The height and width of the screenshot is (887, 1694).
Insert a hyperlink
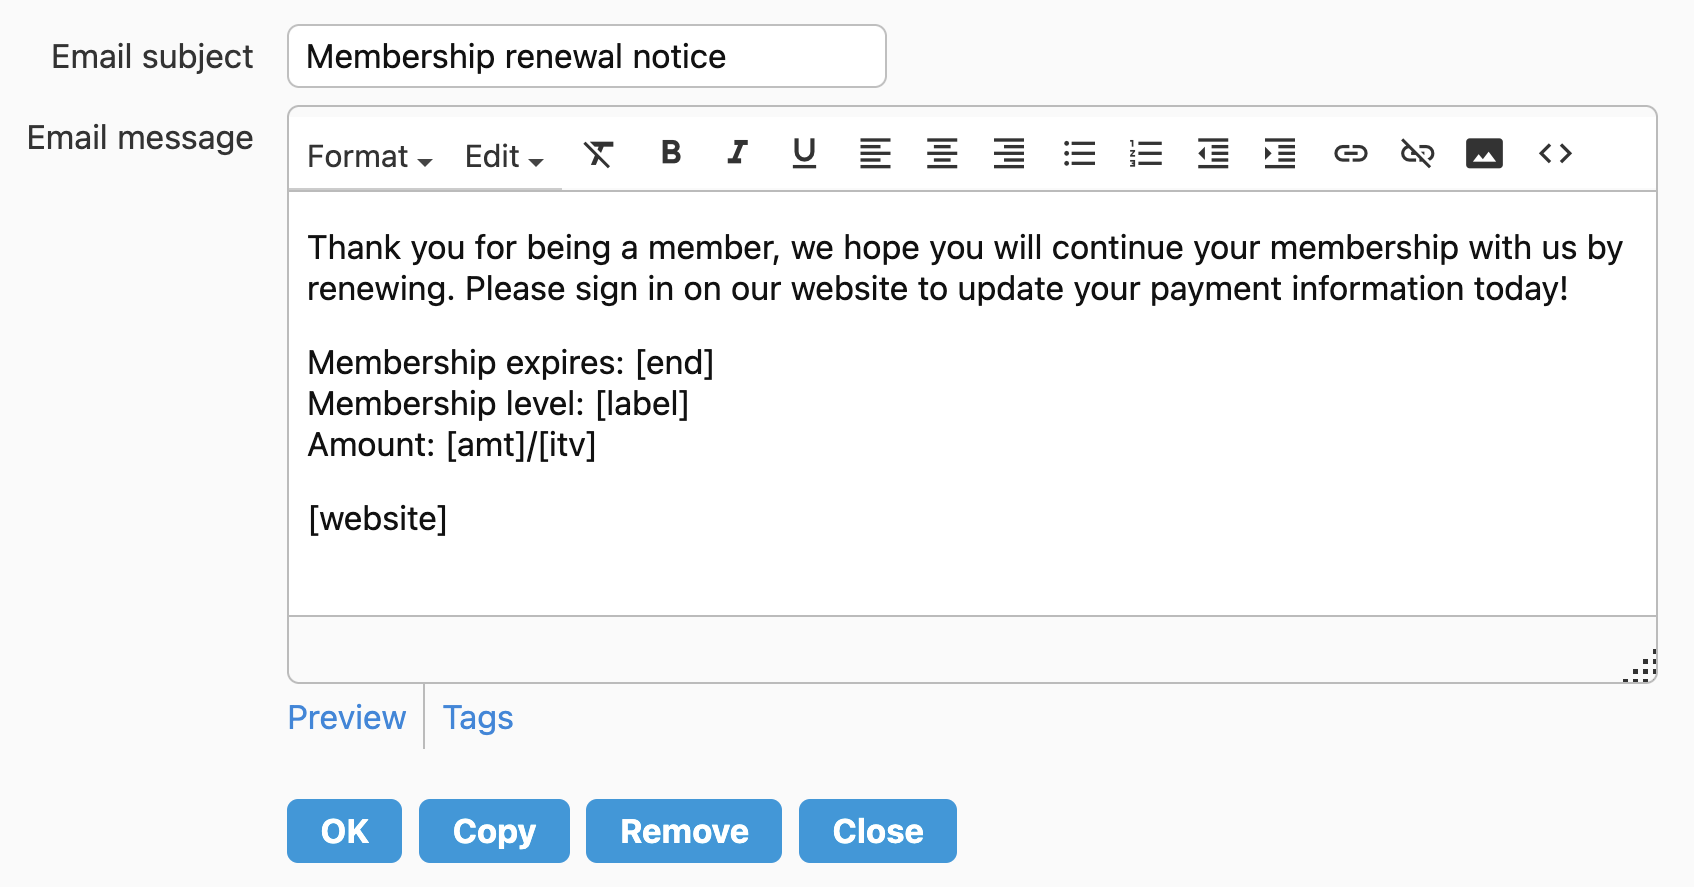[1350, 154]
